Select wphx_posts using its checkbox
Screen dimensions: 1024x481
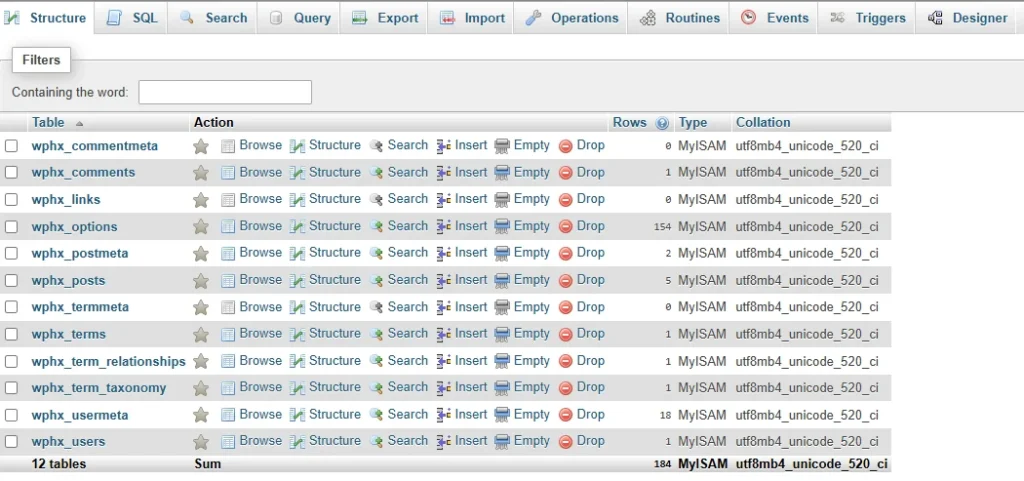pos(11,280)
